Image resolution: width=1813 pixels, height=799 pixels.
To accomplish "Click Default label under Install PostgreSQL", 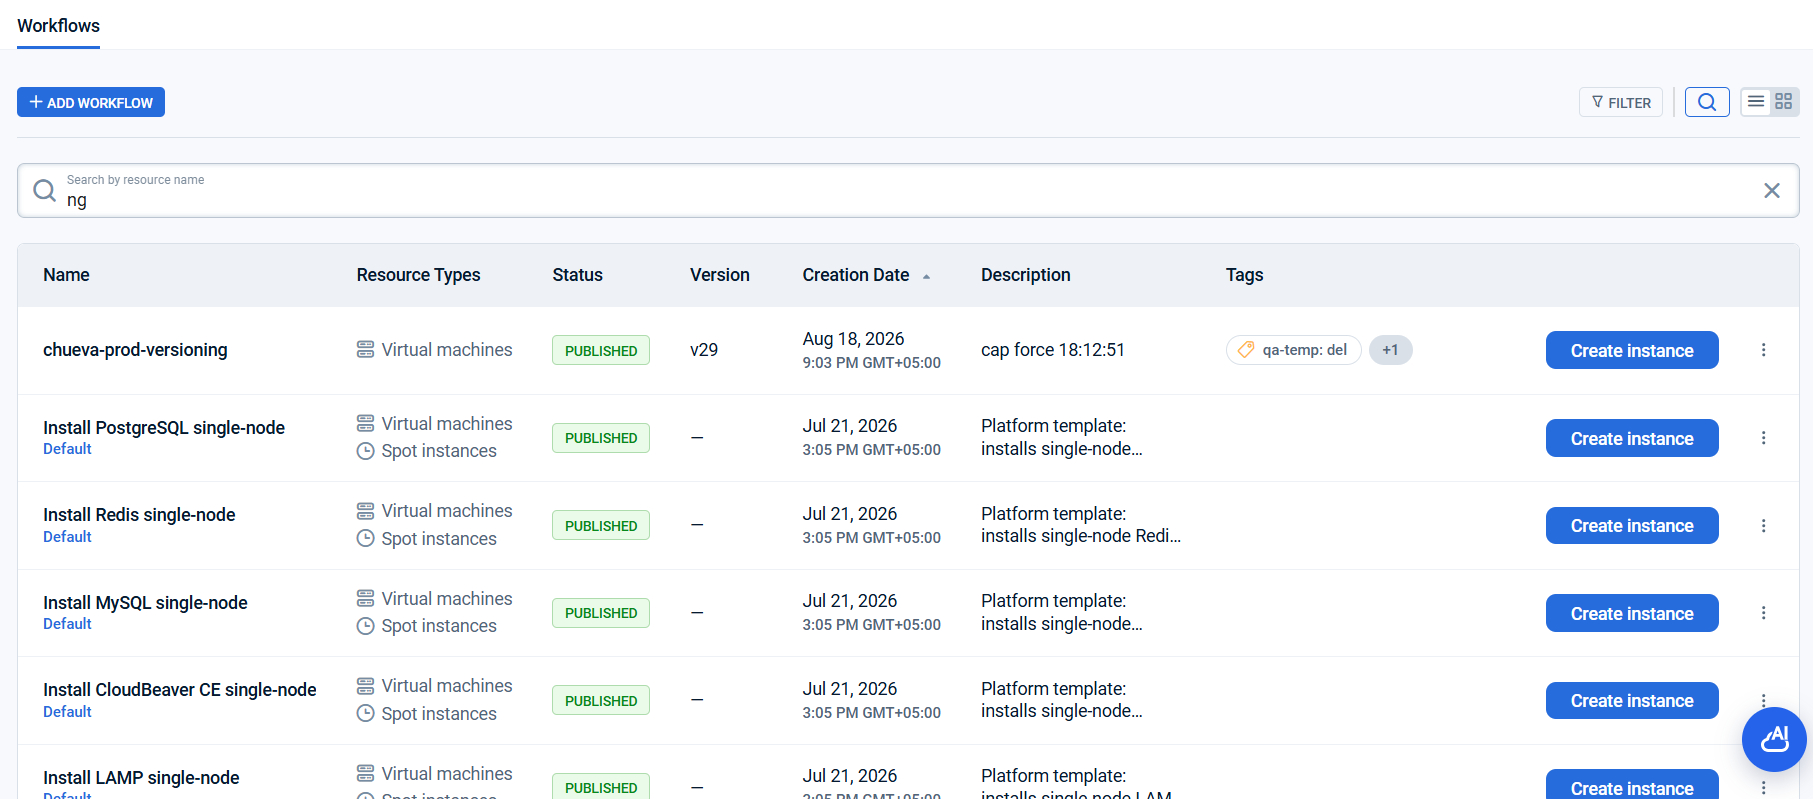I will [67, 449].
